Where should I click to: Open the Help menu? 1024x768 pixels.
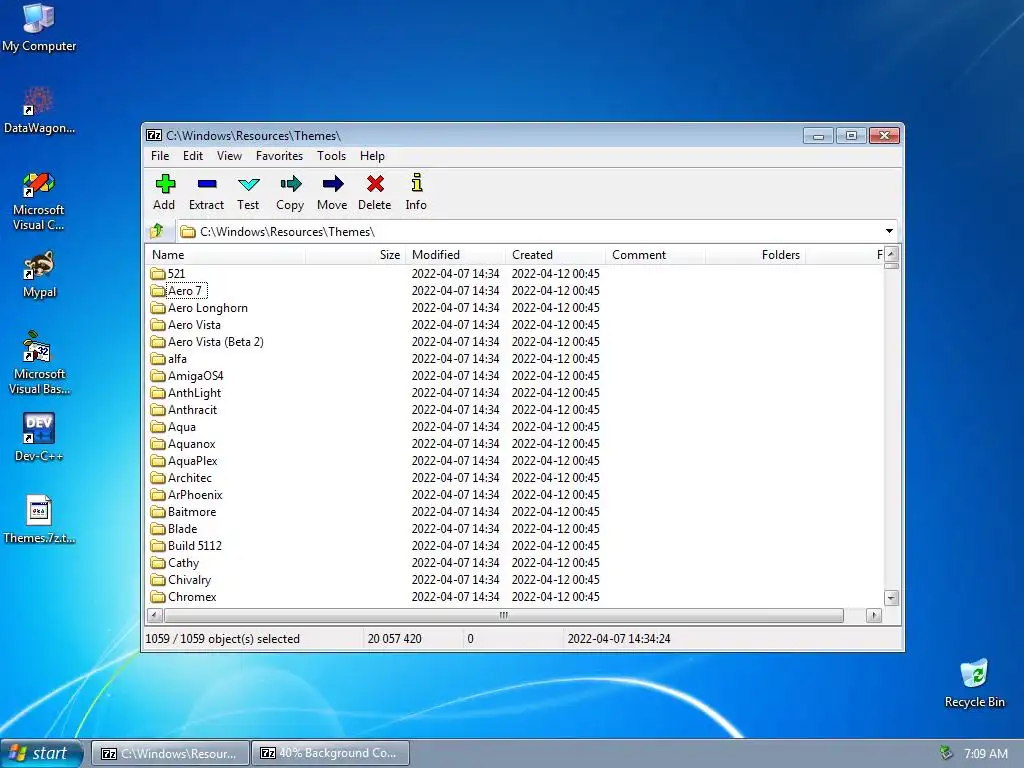372,156
